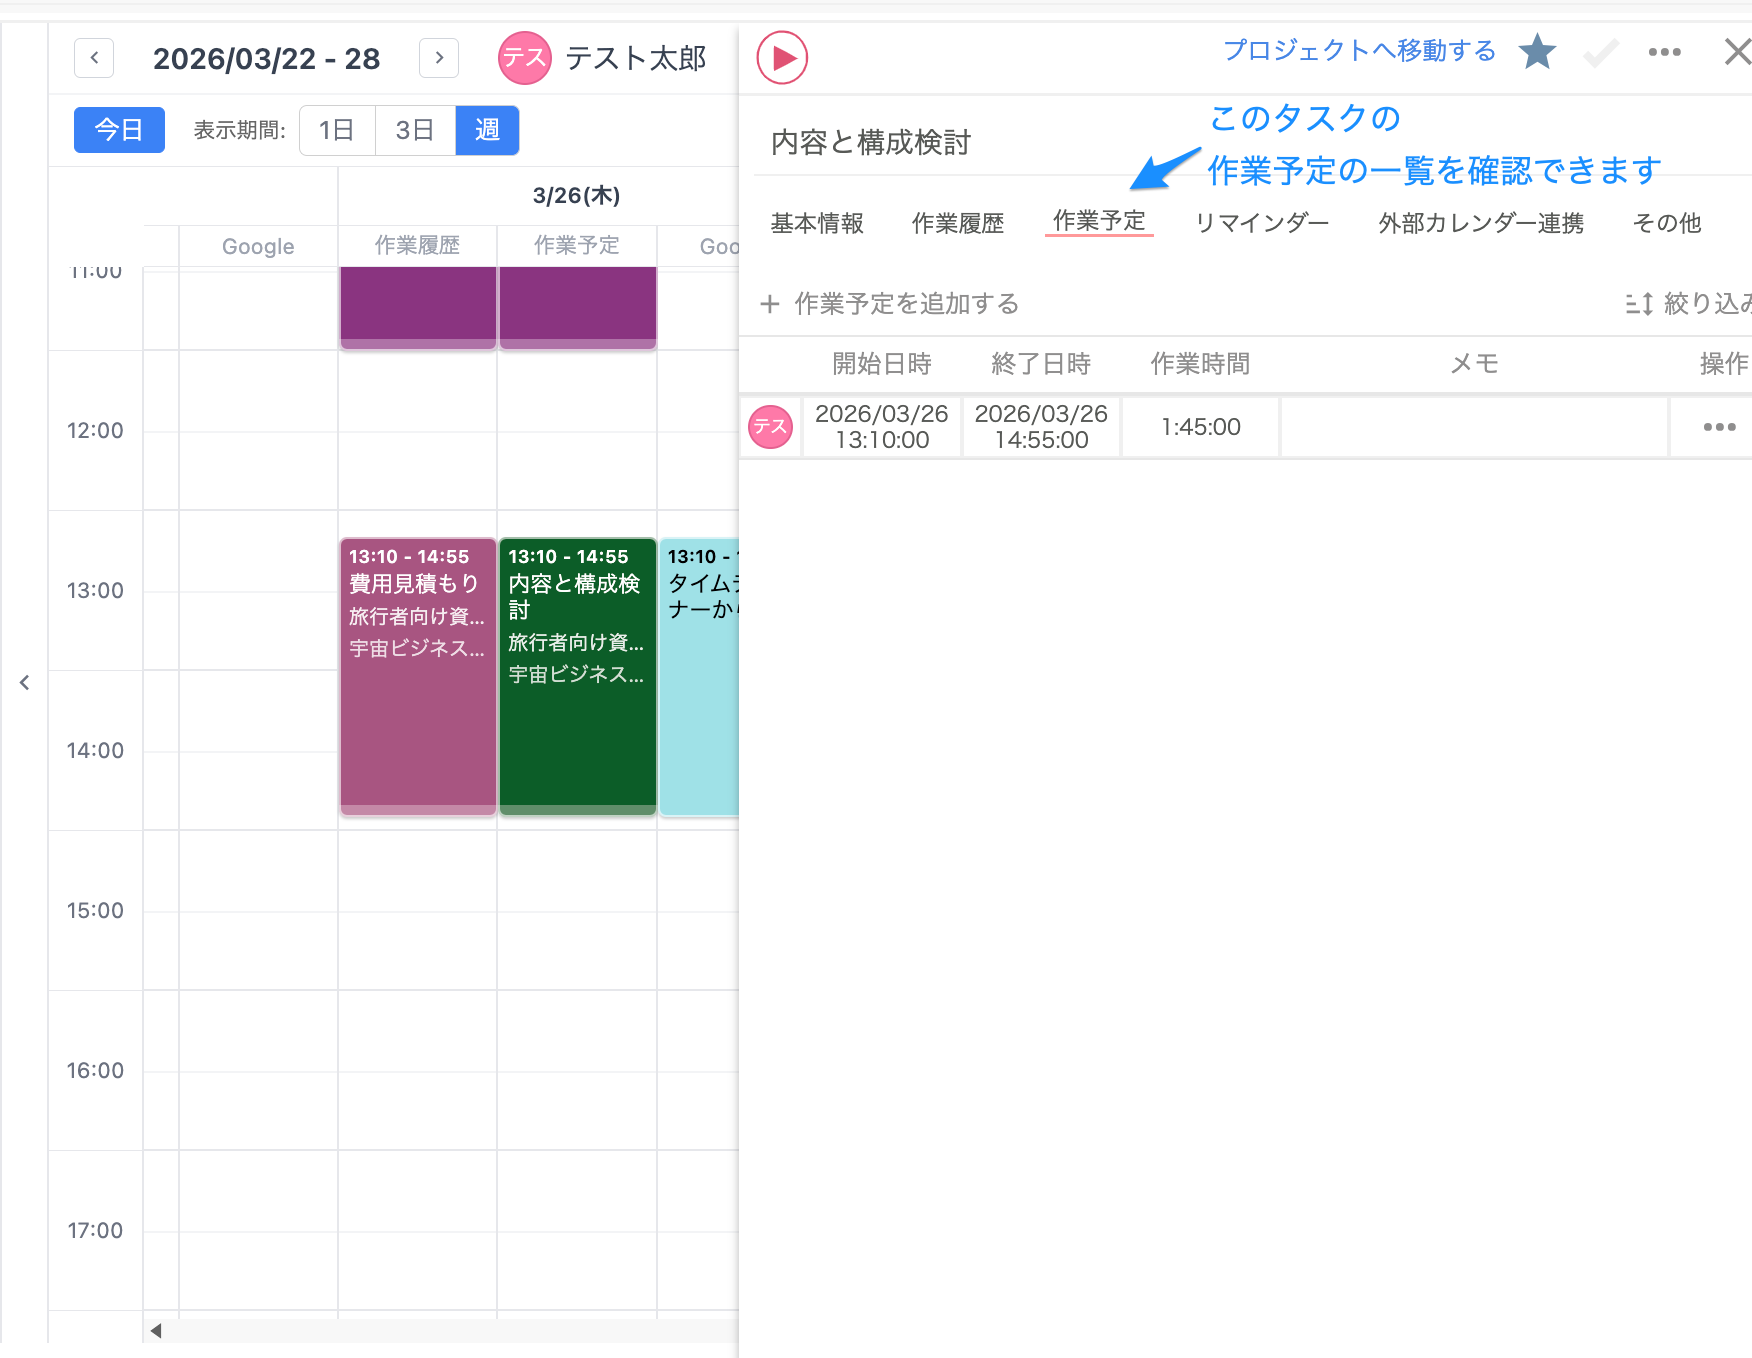Mark the task complete with checkmark icon

[x=1599, y=52]
